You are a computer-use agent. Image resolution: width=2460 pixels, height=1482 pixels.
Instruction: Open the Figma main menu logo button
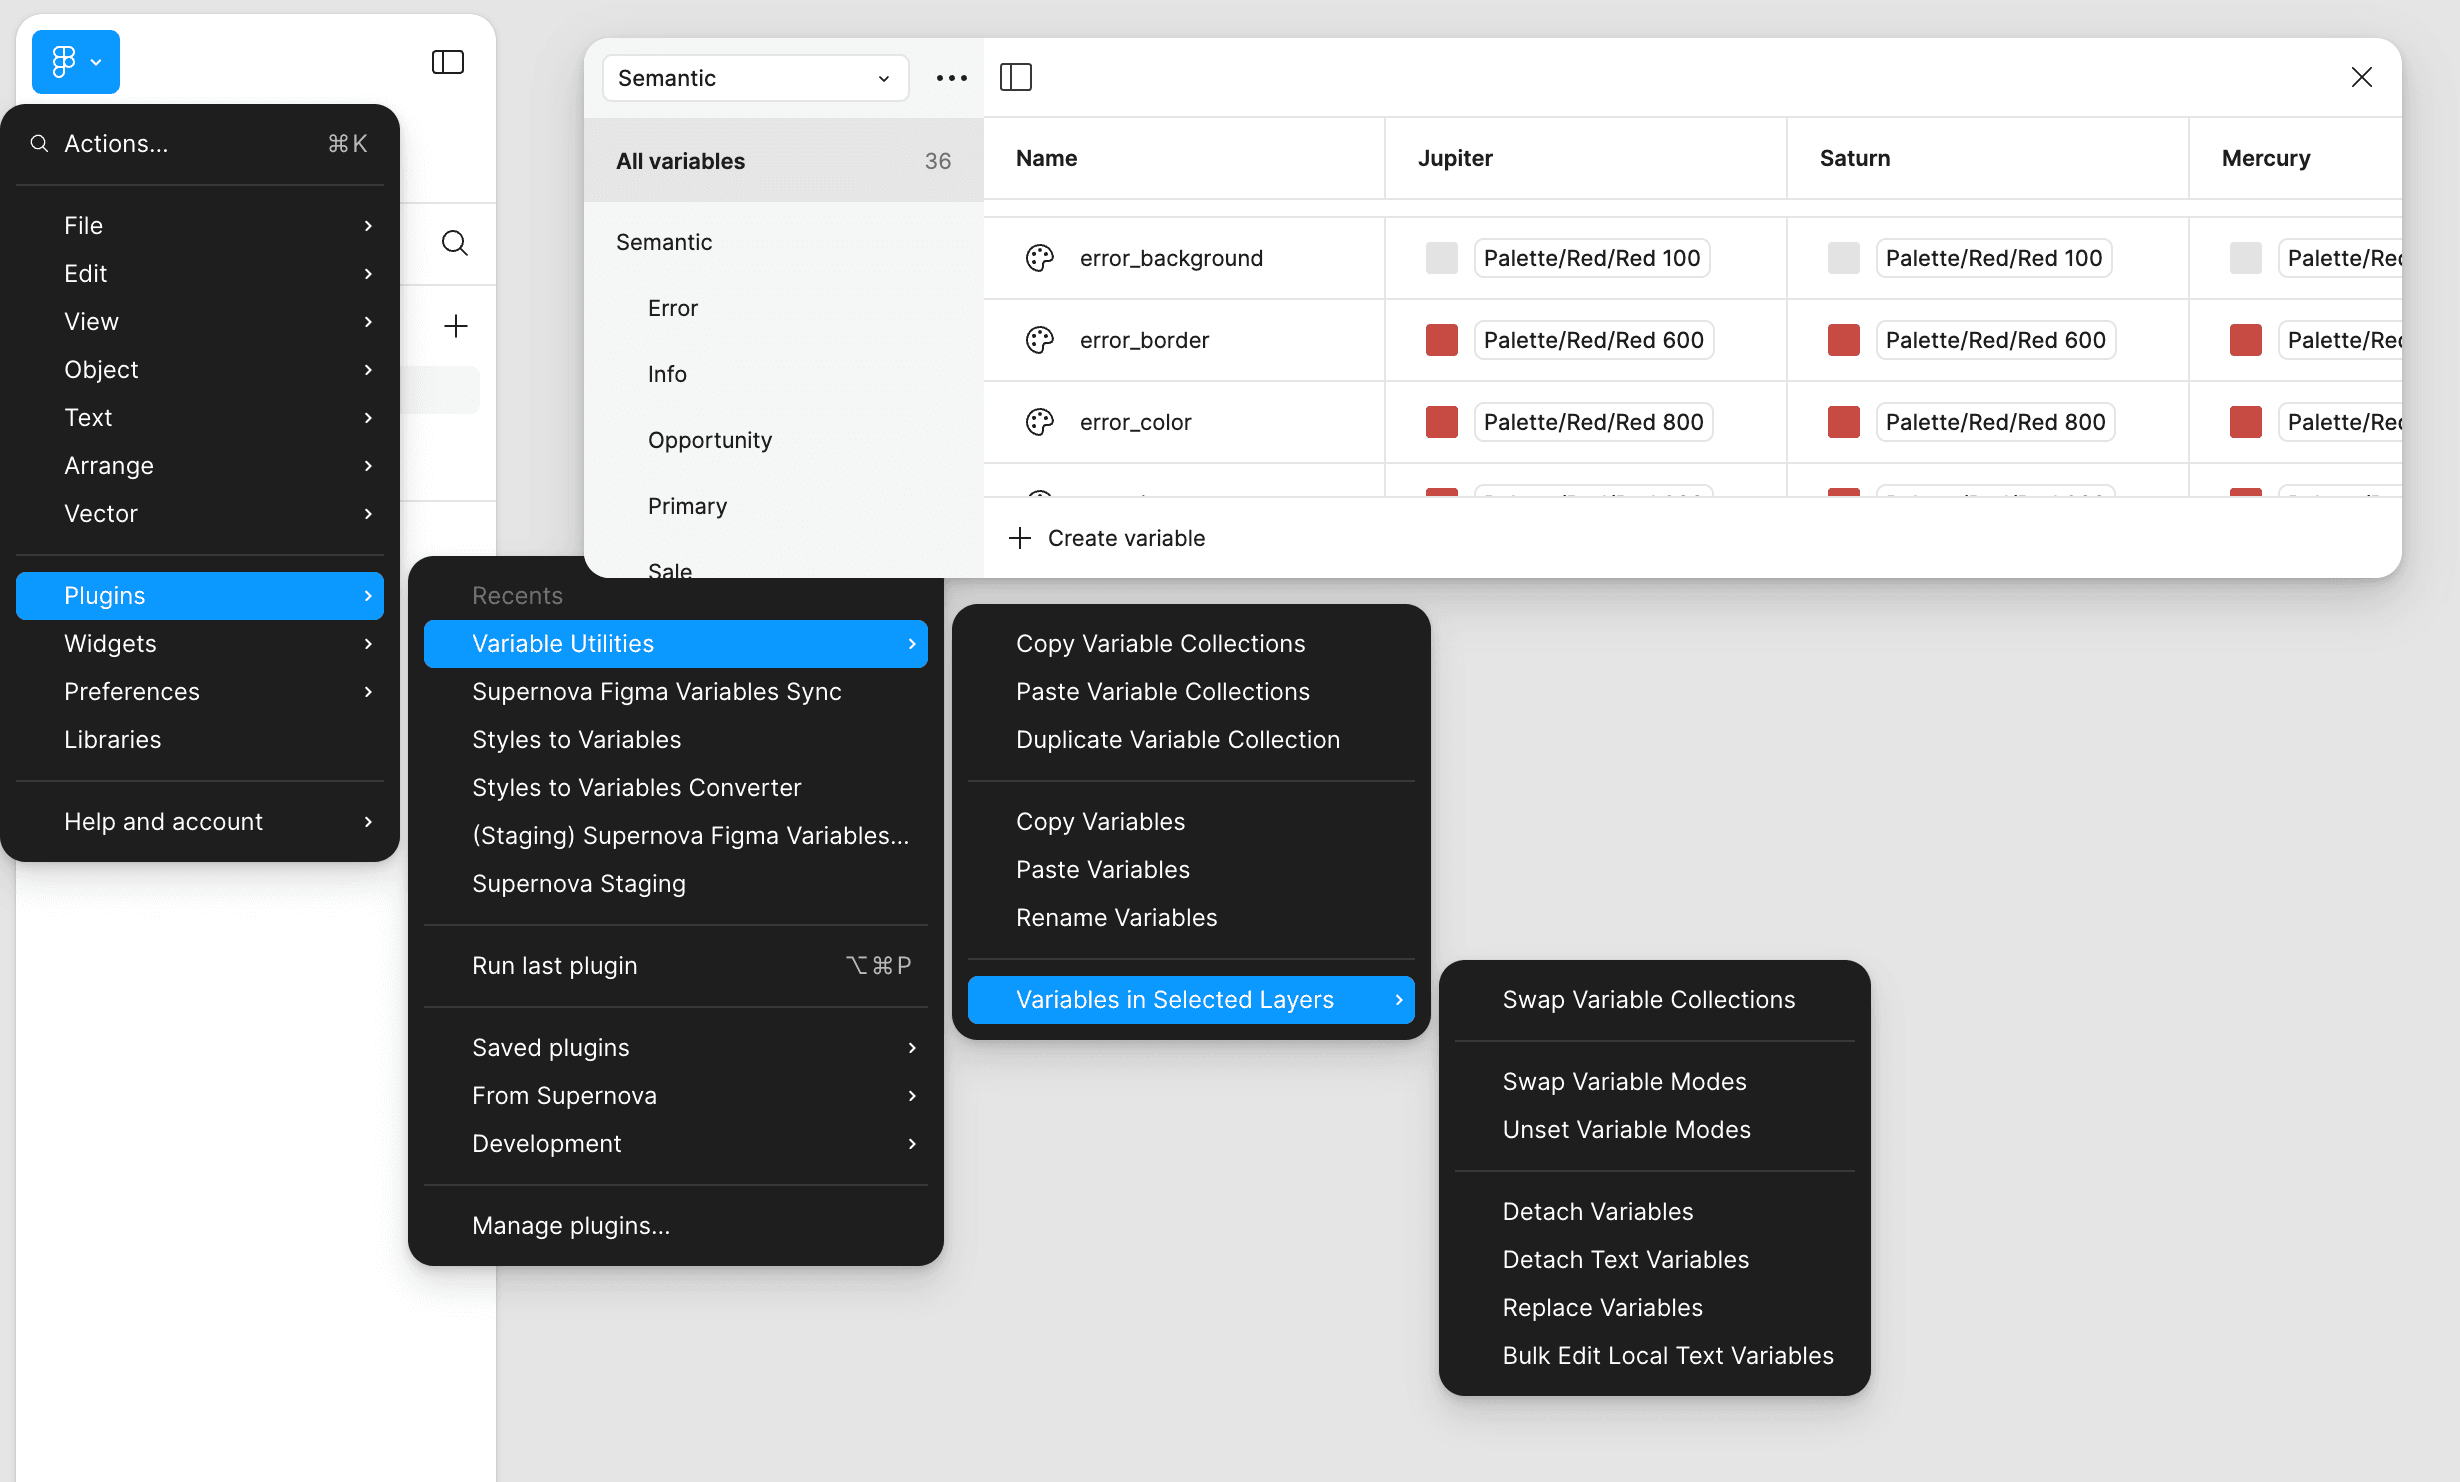click(75, 62)
